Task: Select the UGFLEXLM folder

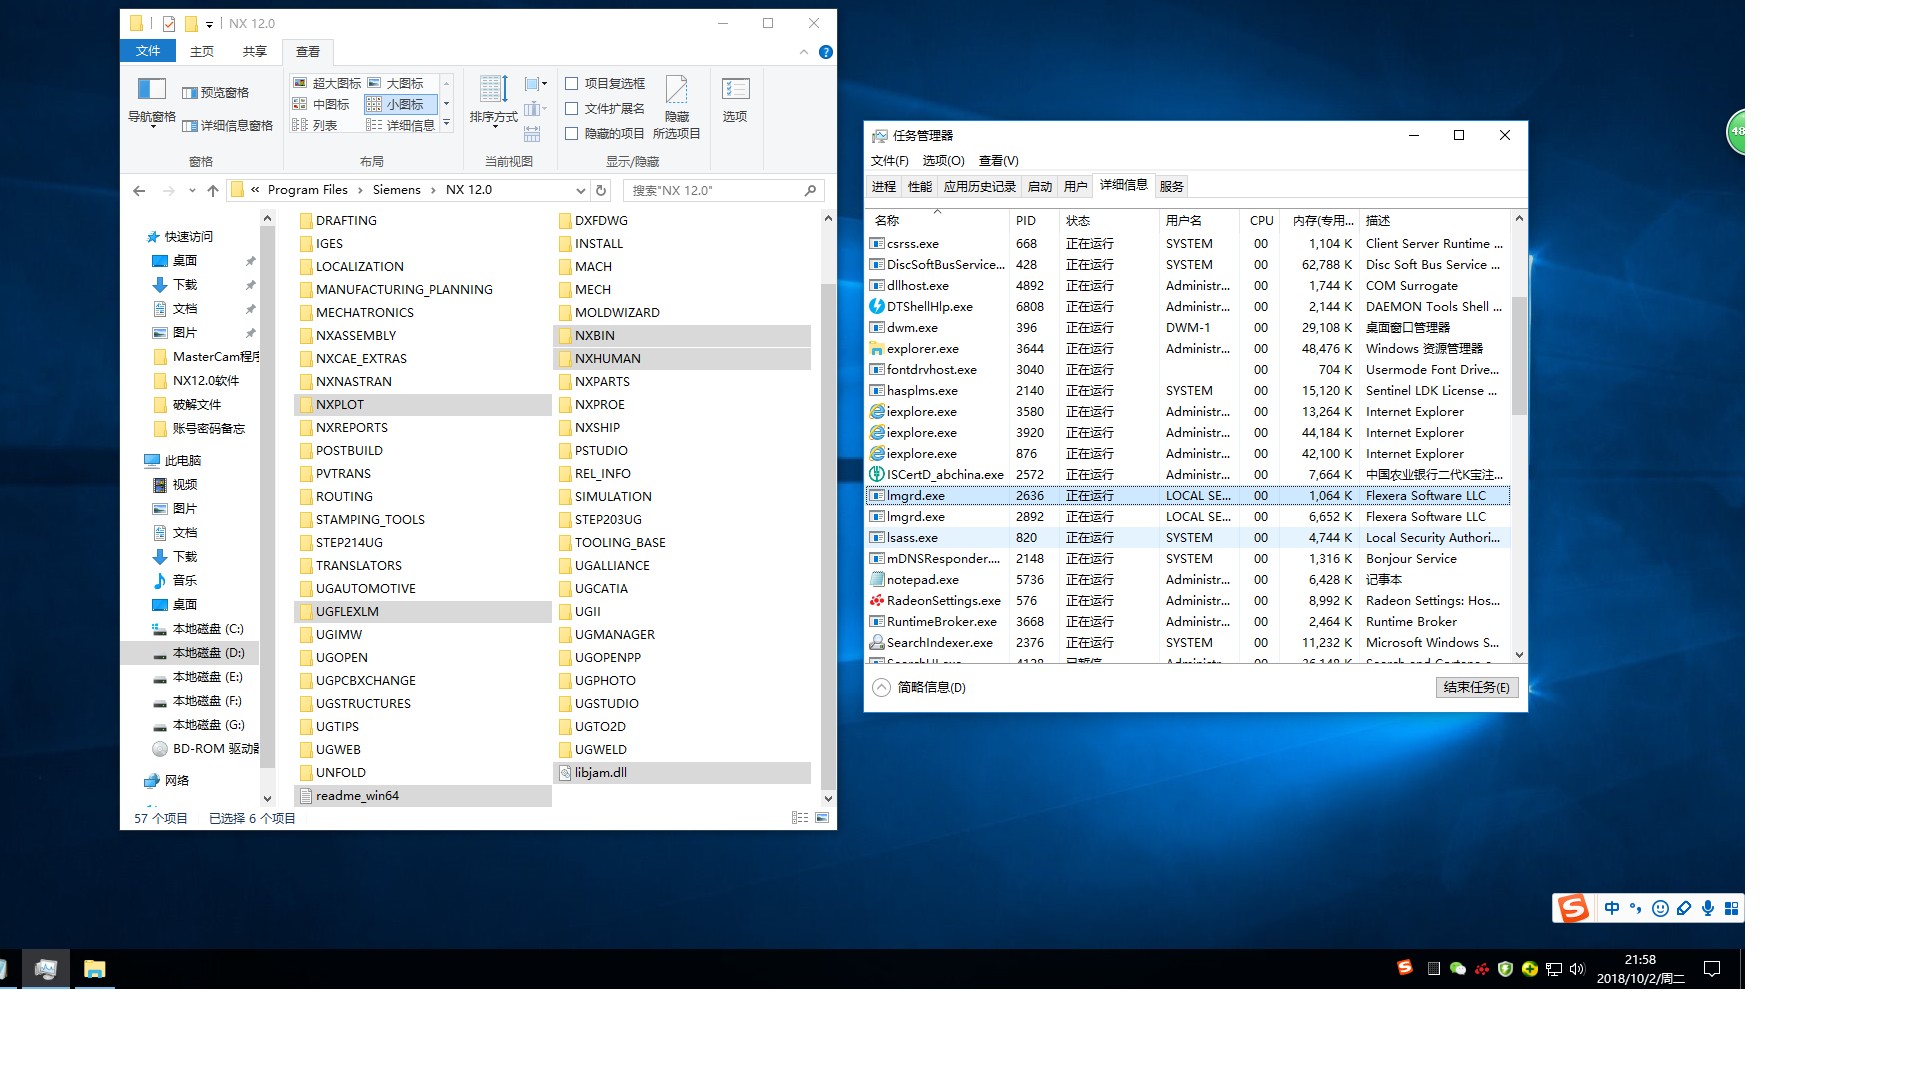Action: [x=423, y=612]
